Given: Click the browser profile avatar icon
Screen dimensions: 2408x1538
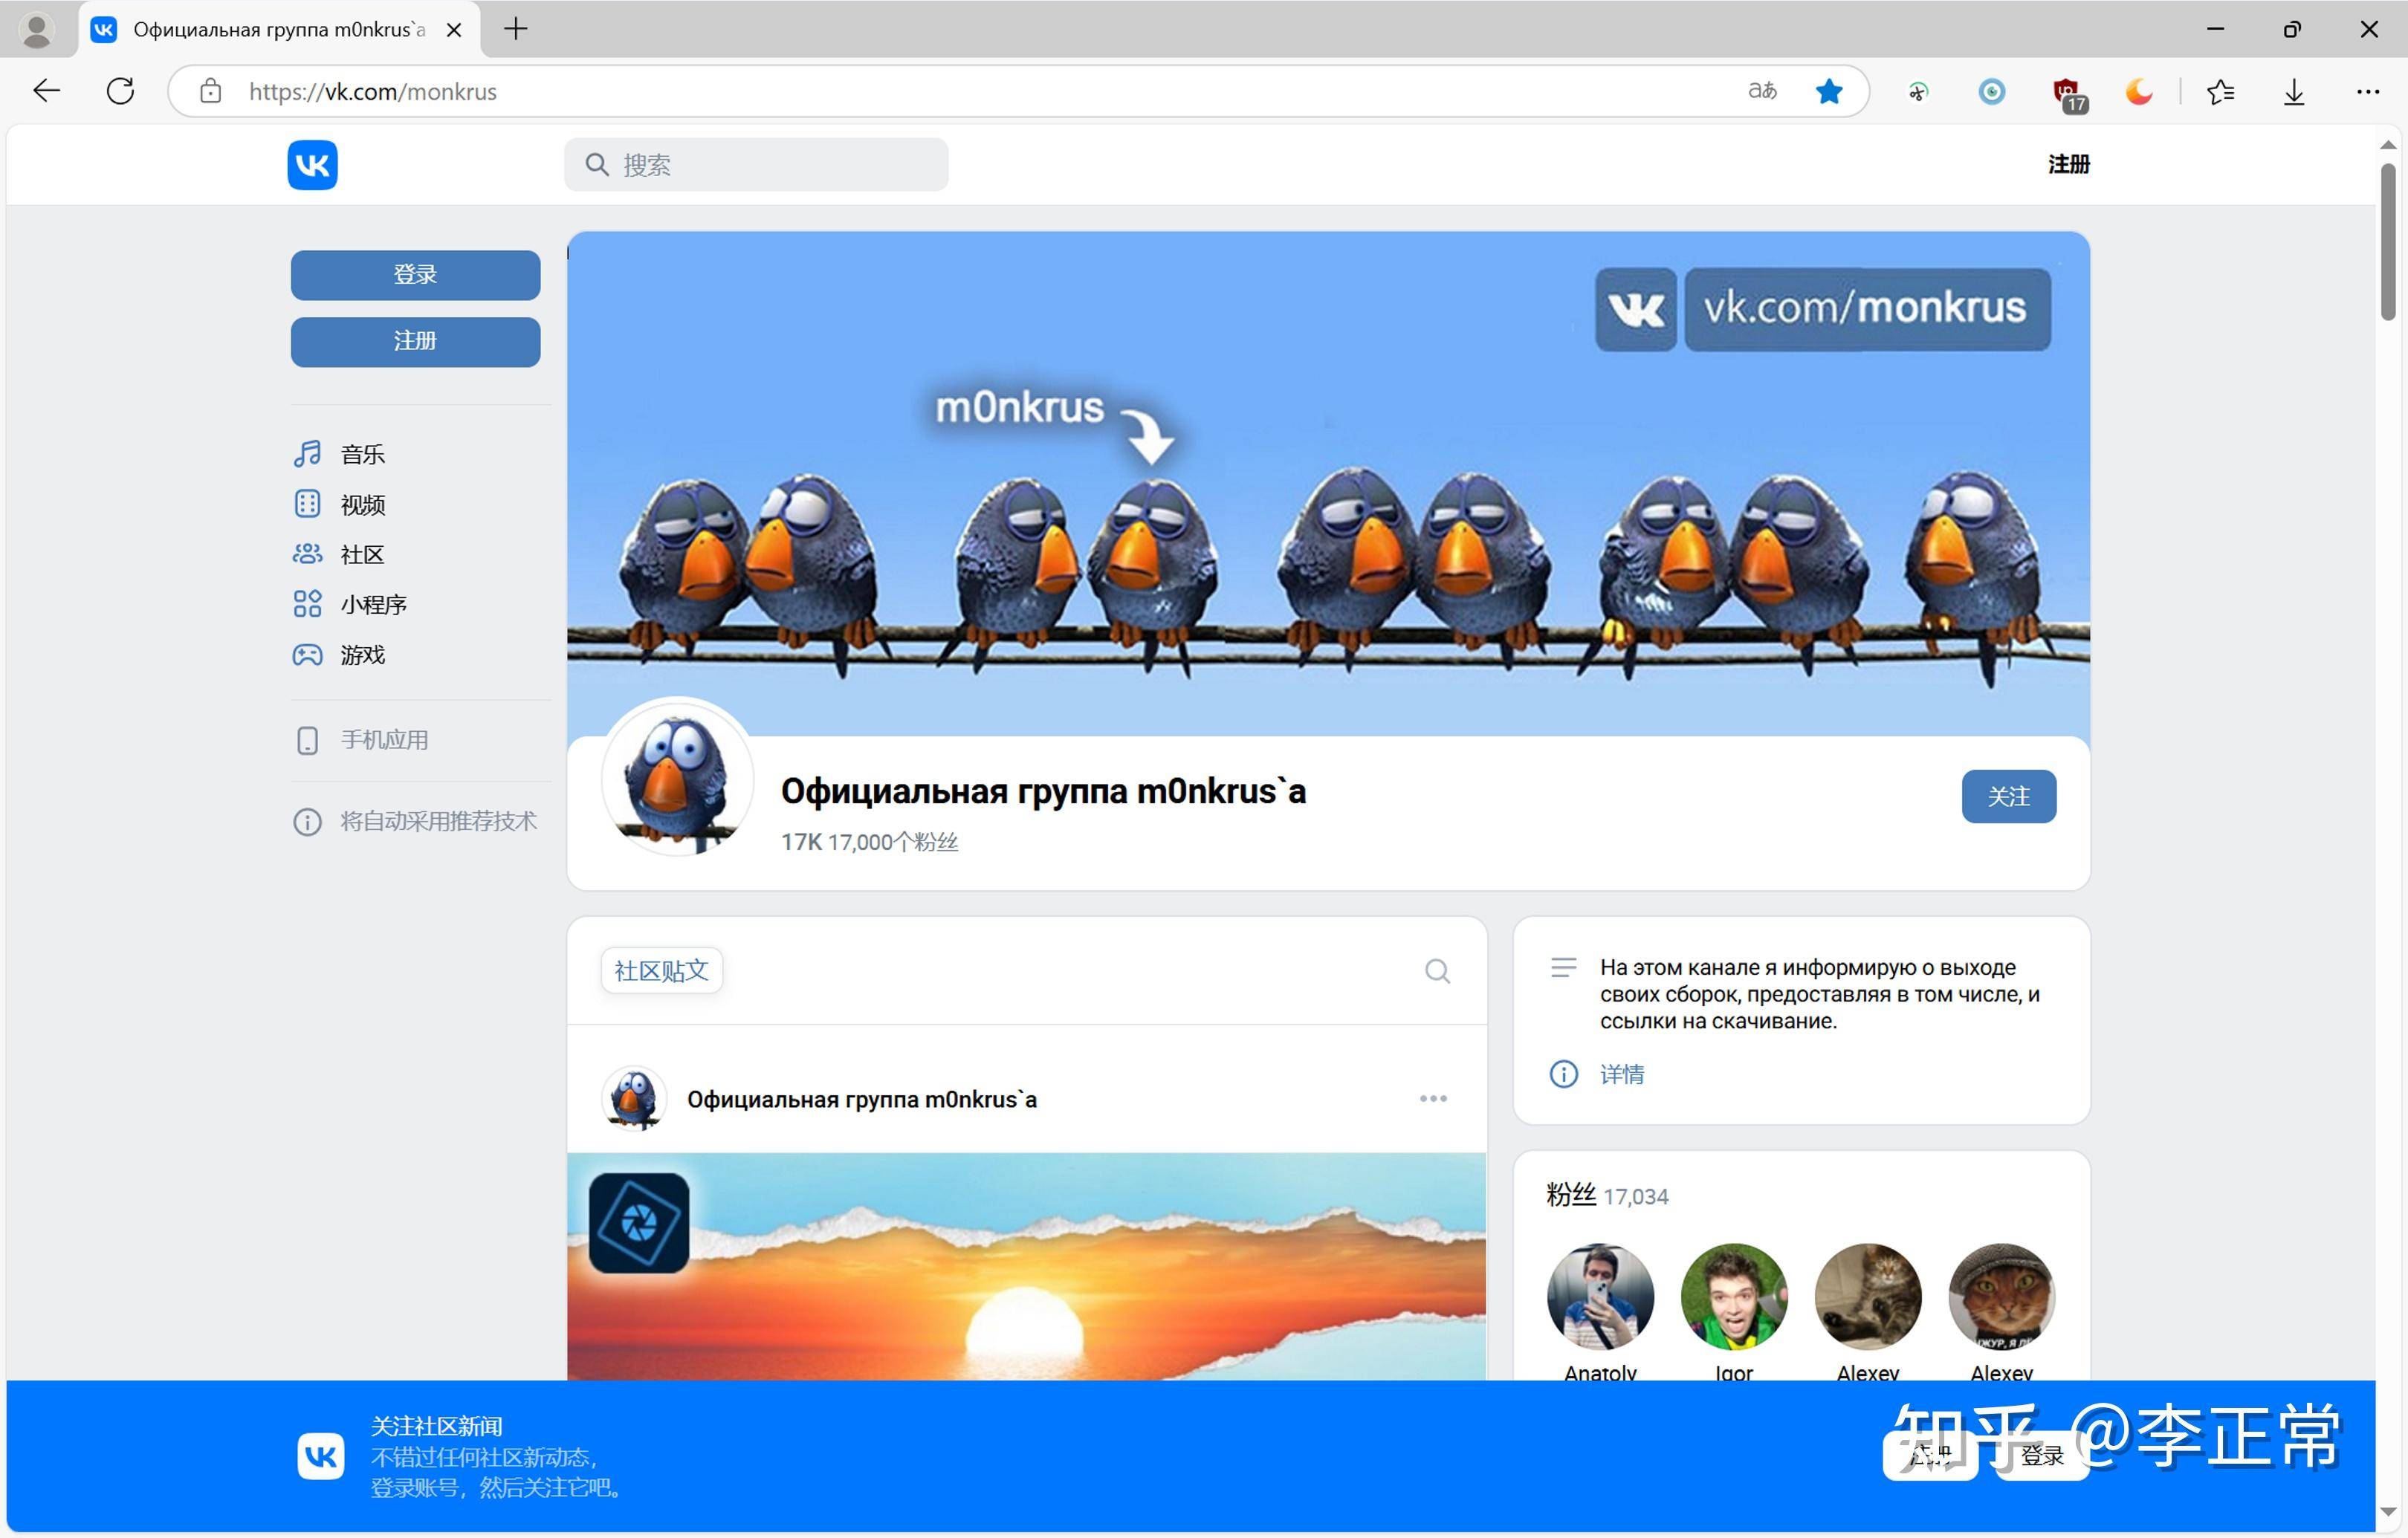Looking at the screenshot, I should pyautogui.click(x=37, y=29).
